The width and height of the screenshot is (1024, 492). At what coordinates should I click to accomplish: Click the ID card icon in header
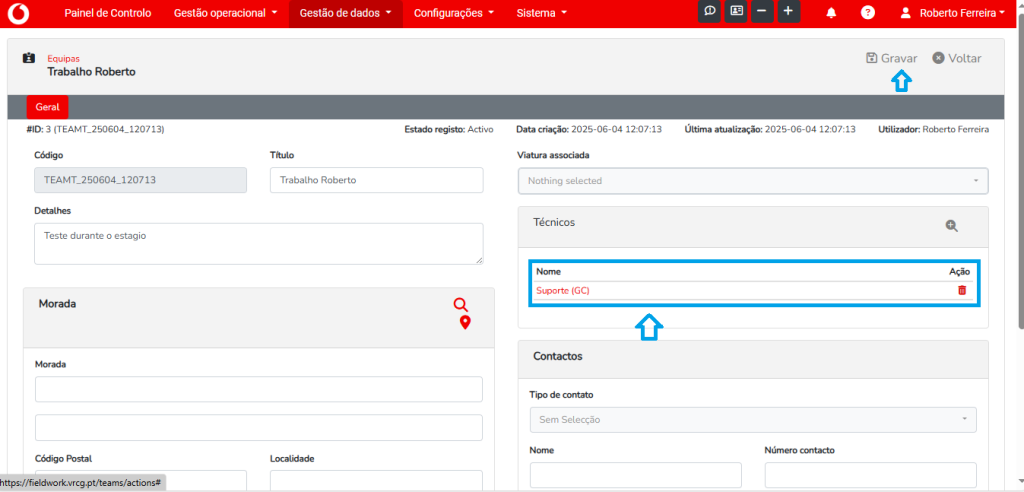pyautogui.click(x=737, y=12)
